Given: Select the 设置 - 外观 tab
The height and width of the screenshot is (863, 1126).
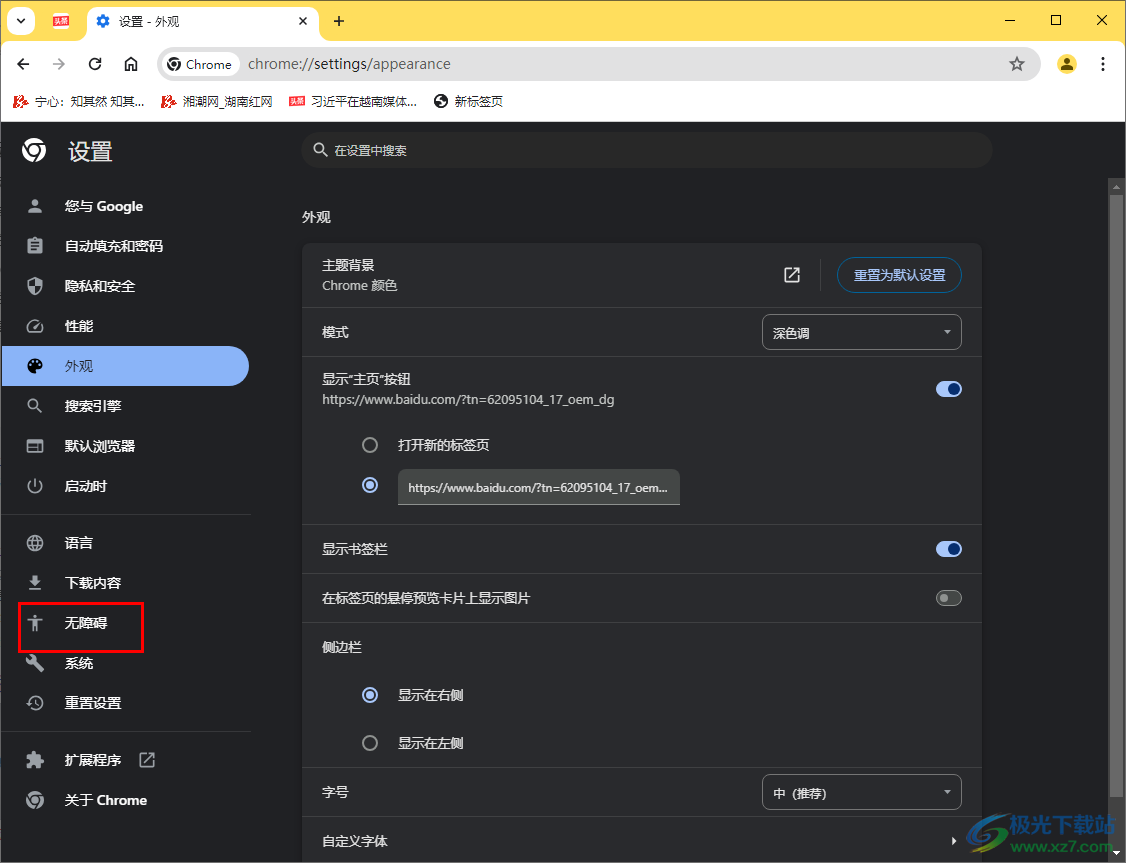Looking at the screenshot, I should click(203, 21).
